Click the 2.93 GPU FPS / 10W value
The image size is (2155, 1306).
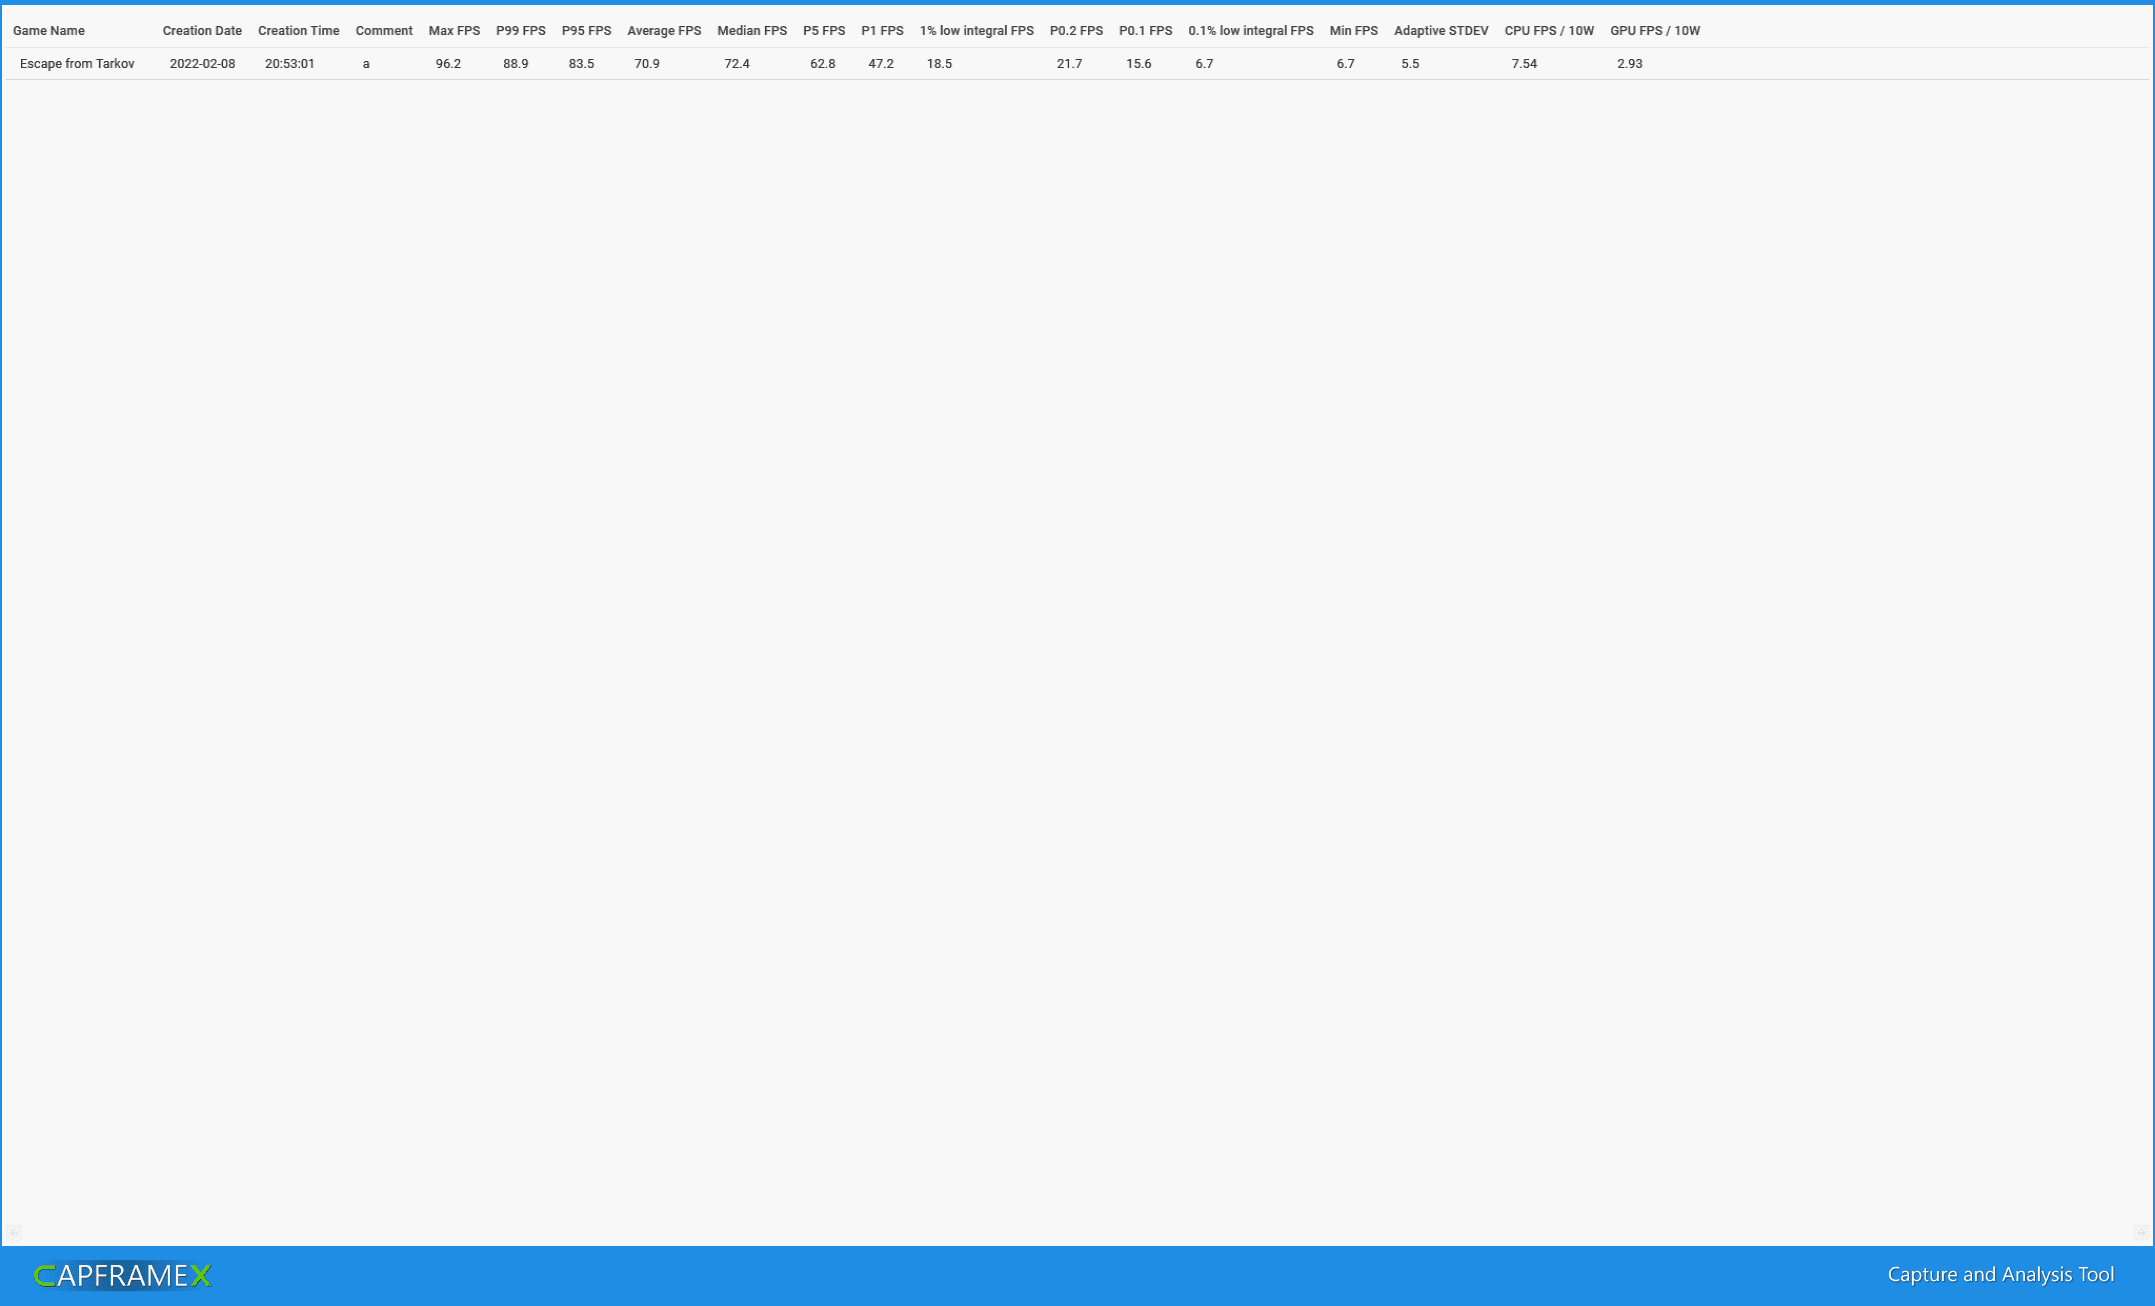click(x=1629, y=64)
